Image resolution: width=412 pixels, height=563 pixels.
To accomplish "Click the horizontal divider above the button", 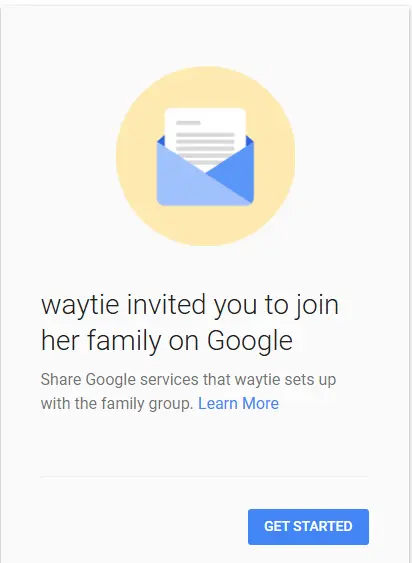I will tap(205, 477).
